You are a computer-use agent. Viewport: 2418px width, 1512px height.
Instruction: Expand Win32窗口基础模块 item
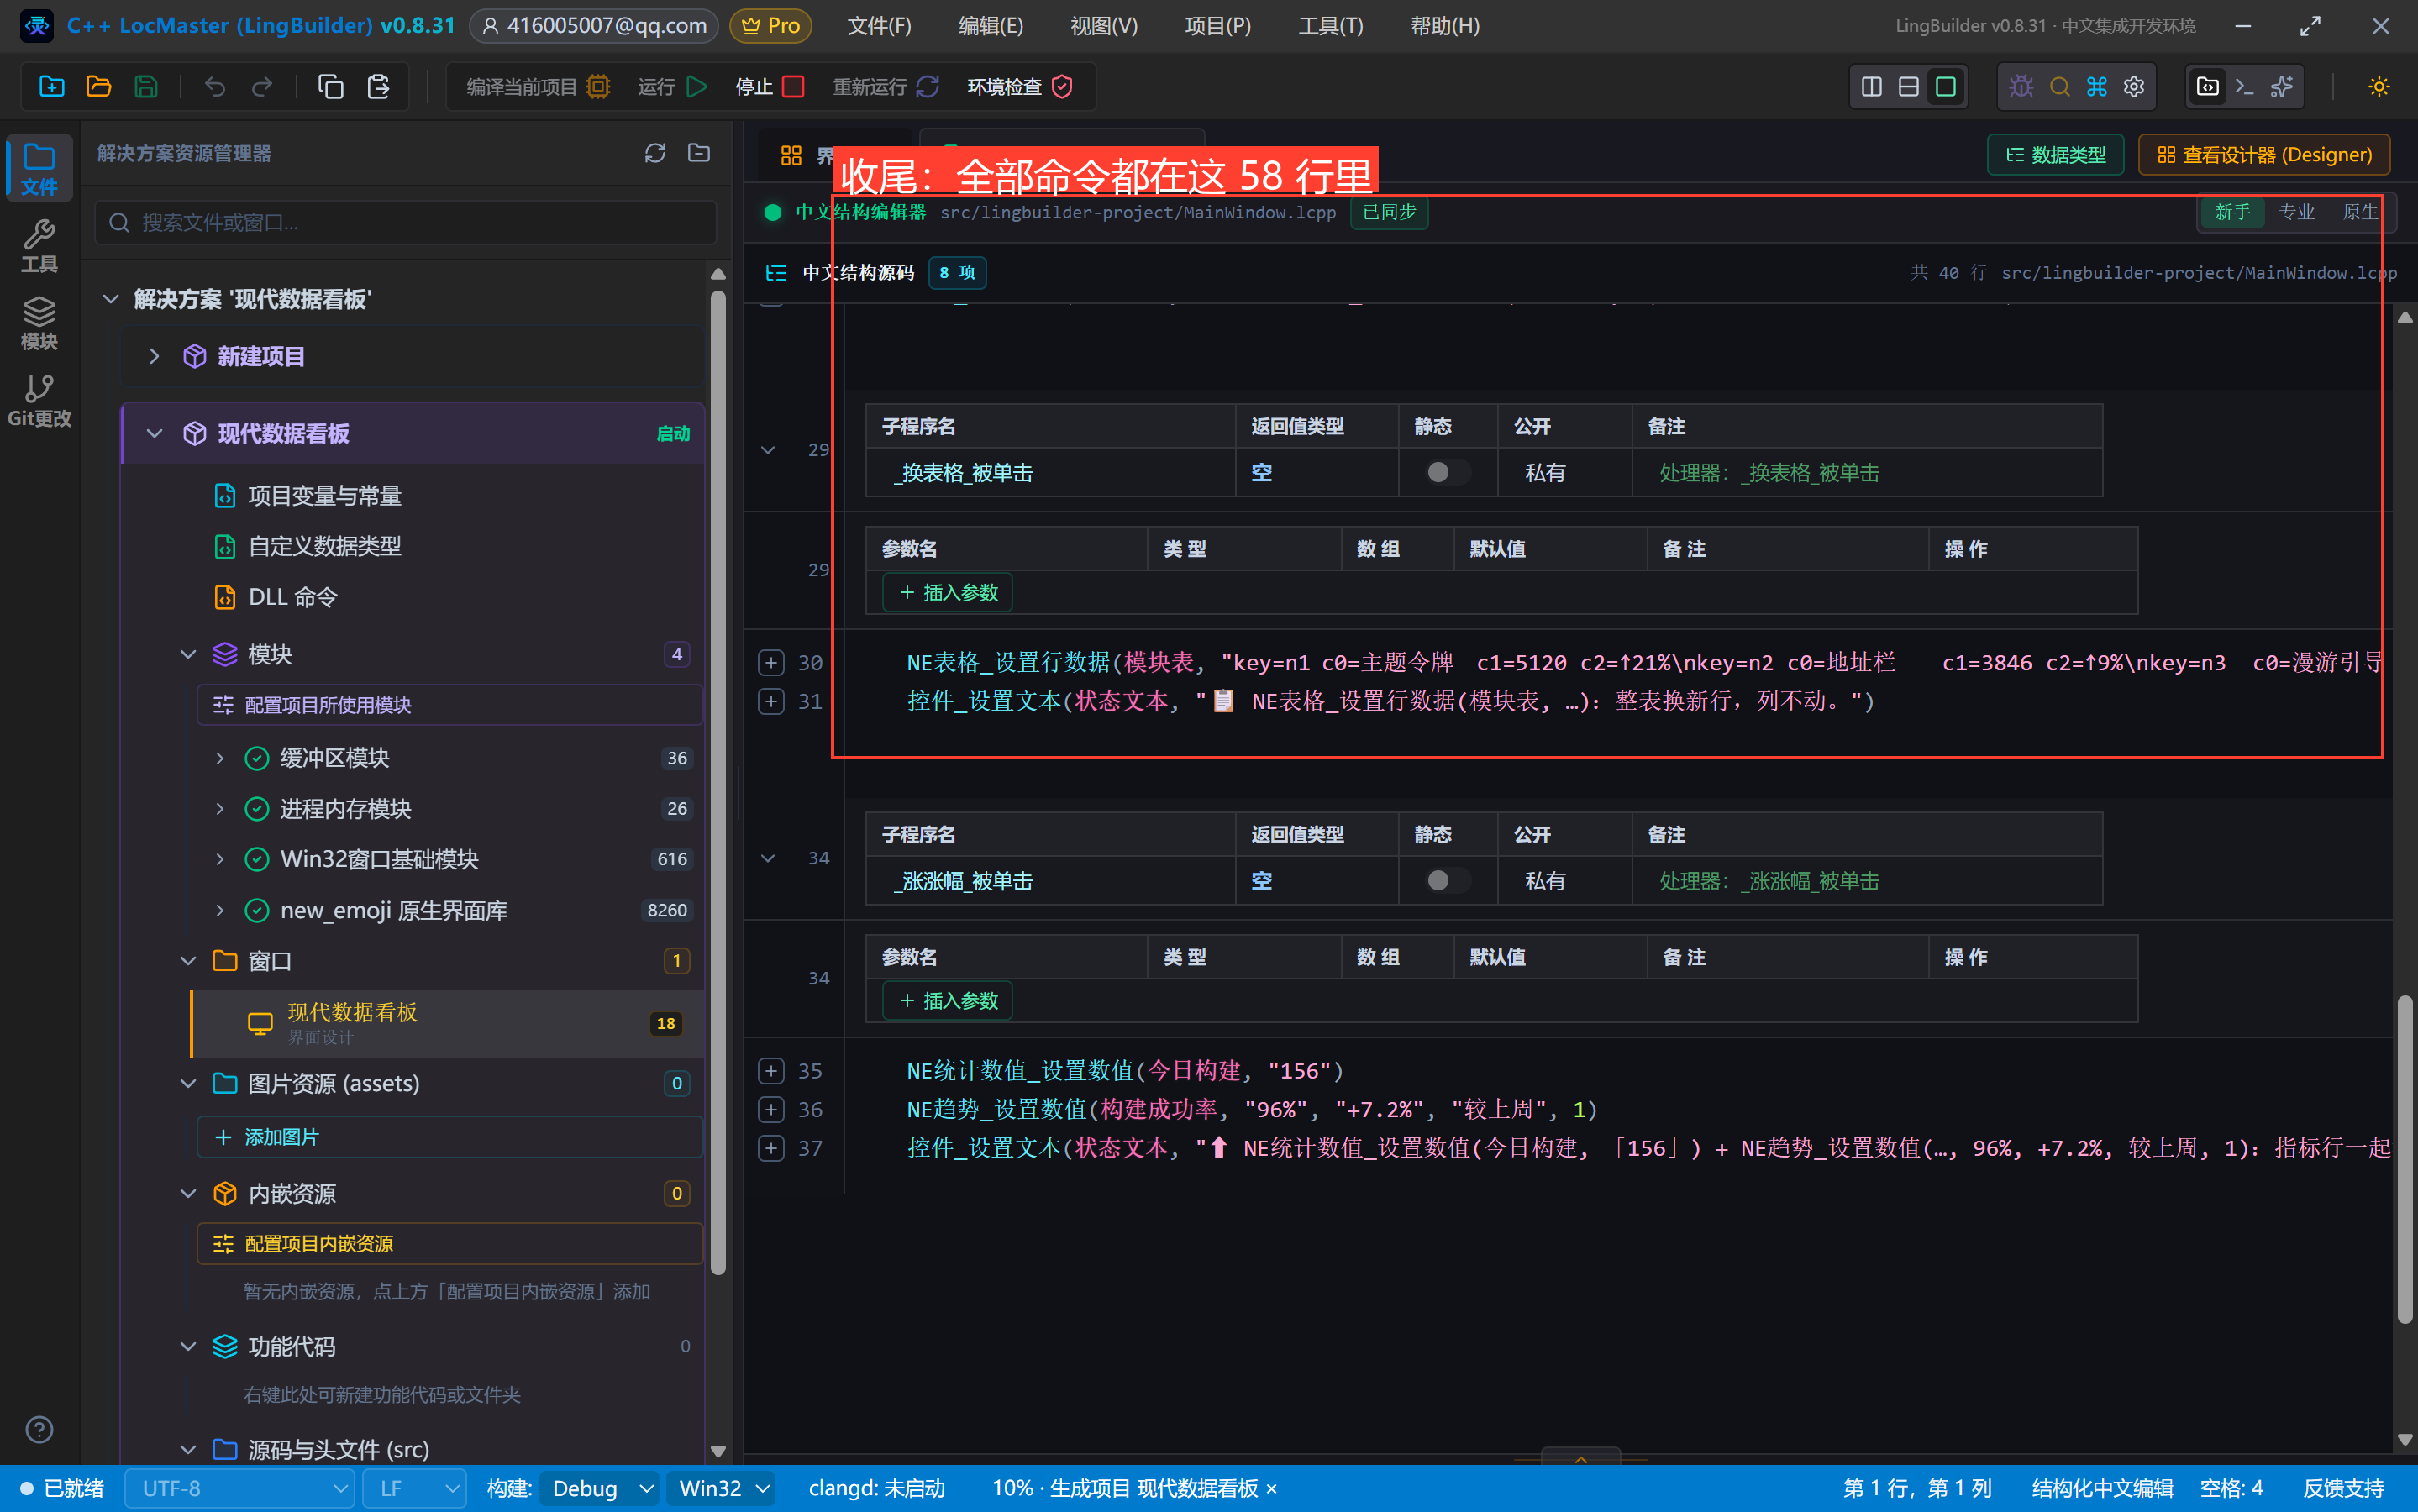tap(220, 859)
